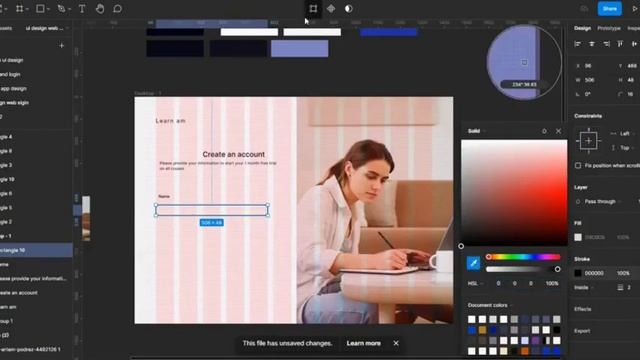
Task: Click the 'Create an account' heading on canvas
Action: (233, 154)
